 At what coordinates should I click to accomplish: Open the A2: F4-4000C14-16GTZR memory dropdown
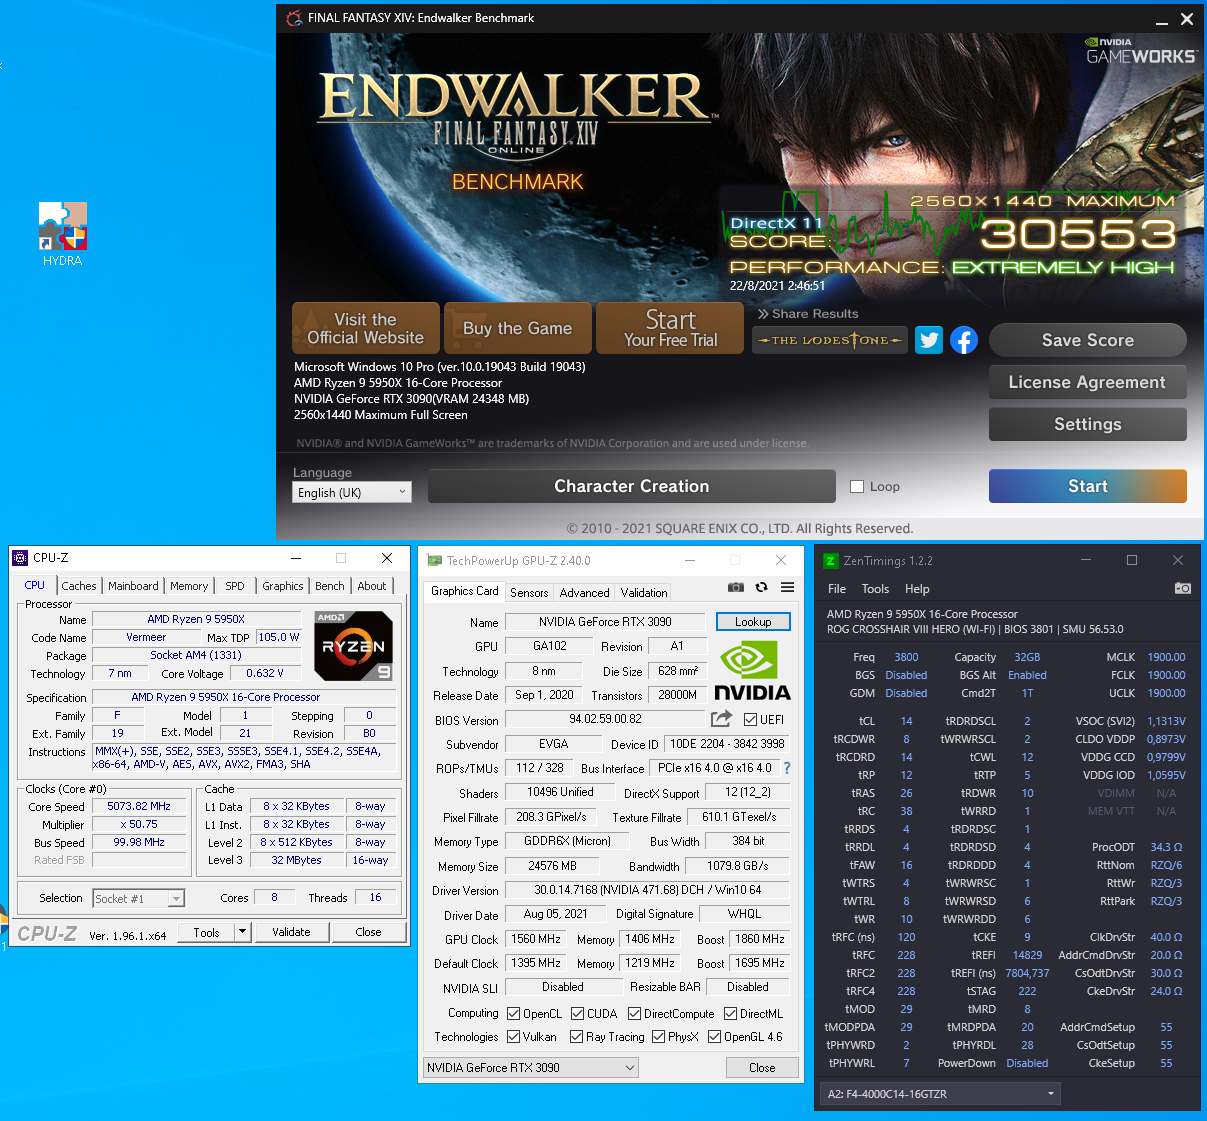940,1094
